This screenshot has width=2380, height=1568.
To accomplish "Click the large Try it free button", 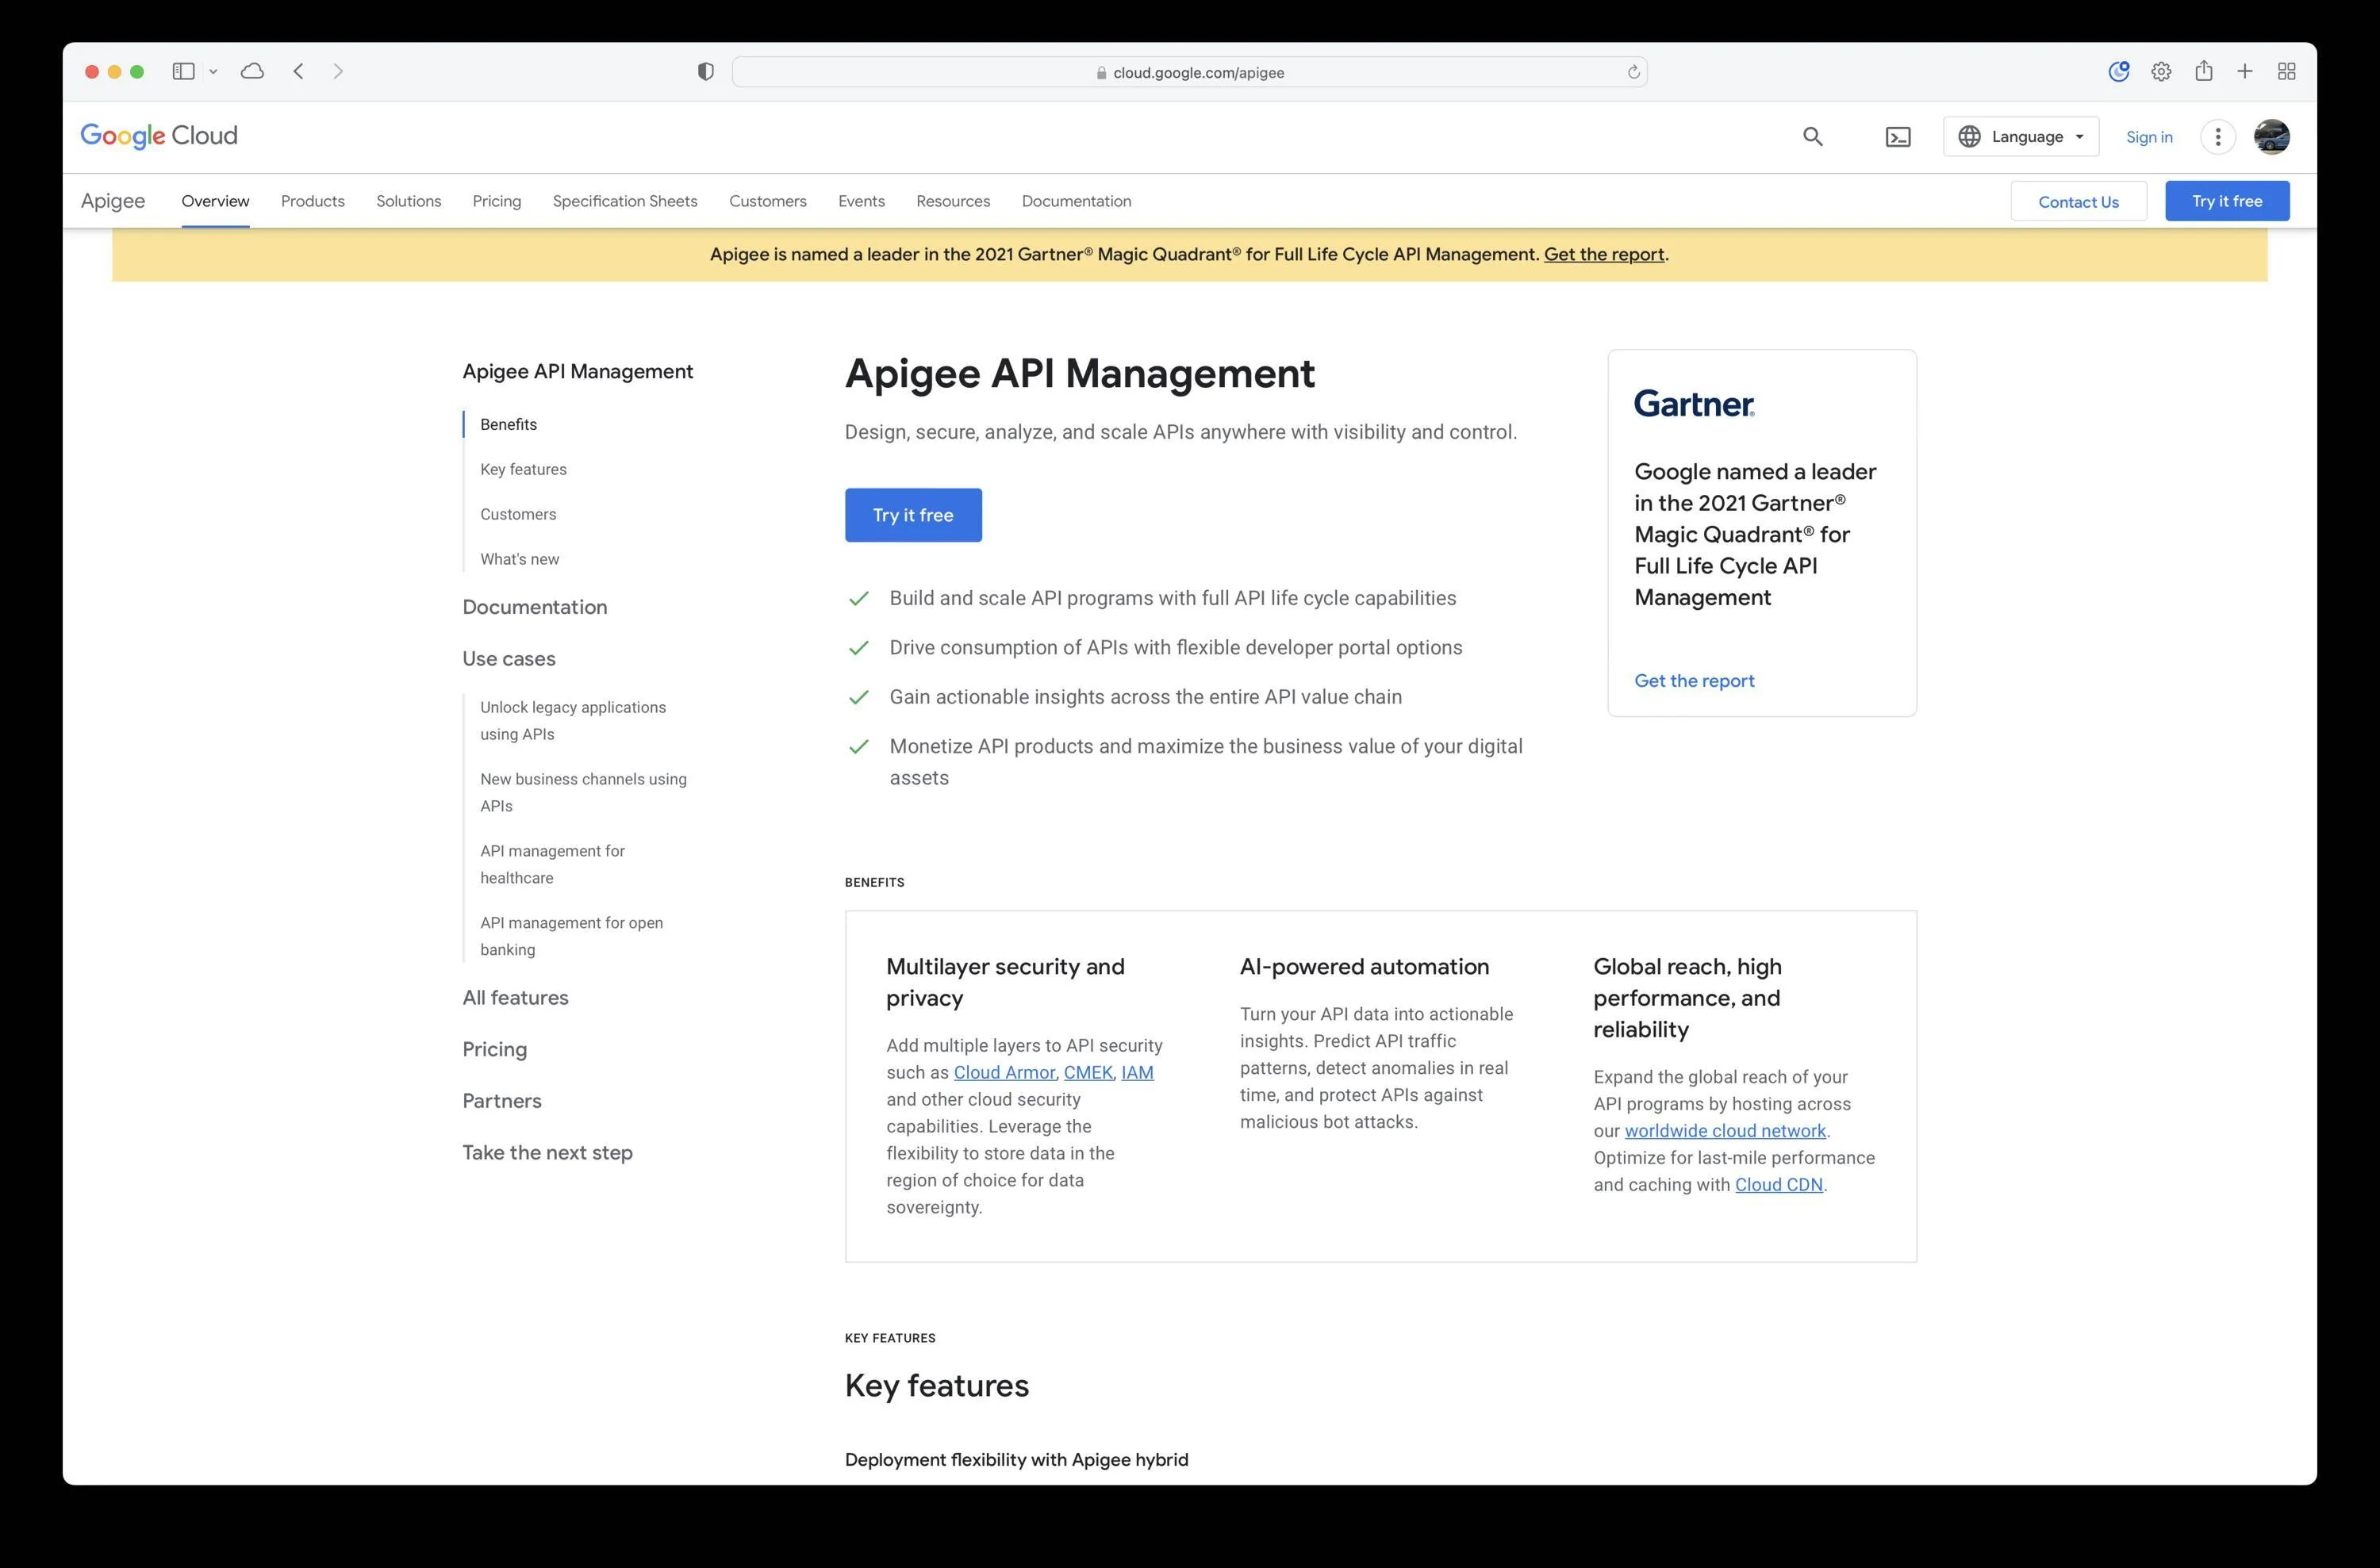I will 913,515.
